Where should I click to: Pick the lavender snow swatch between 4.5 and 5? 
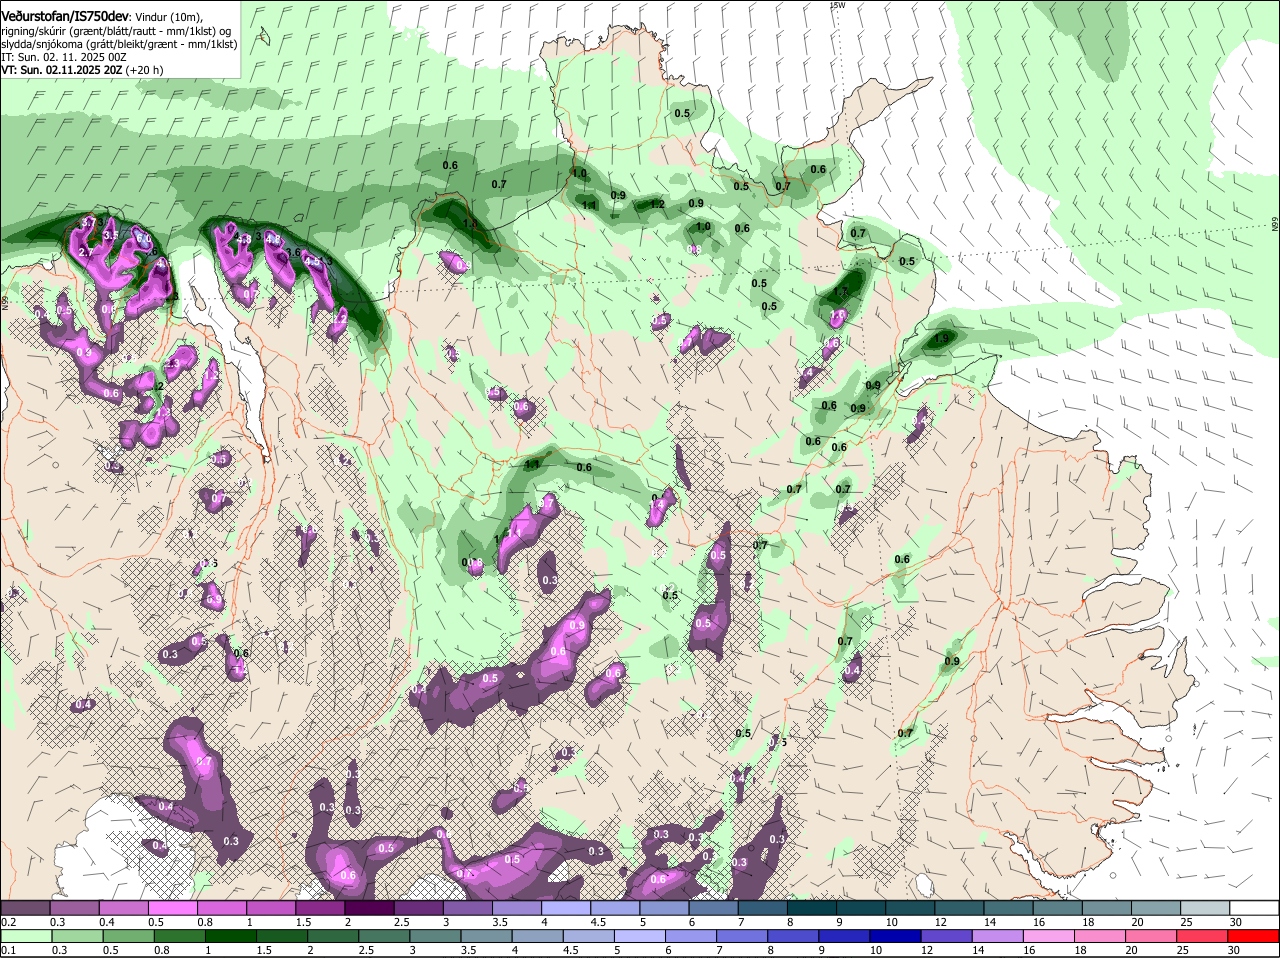point(613,907)
